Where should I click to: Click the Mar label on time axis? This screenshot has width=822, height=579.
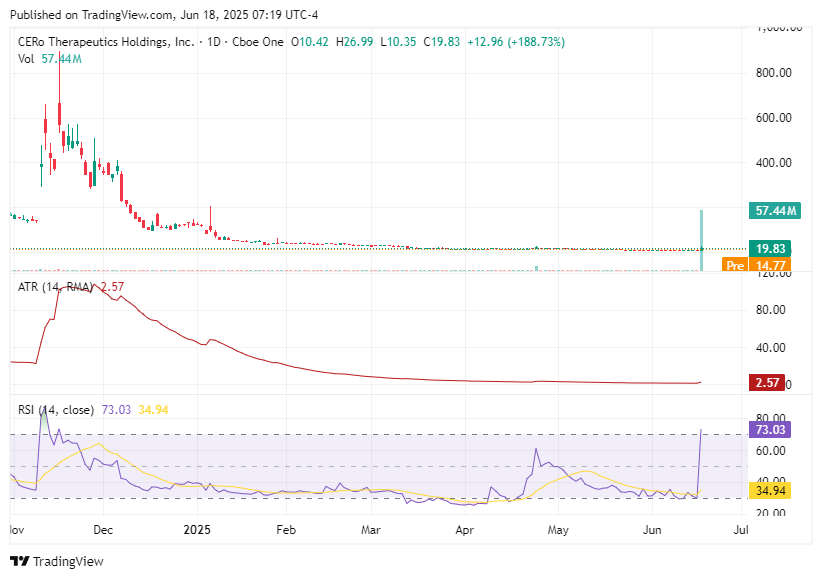pos(371,530)
